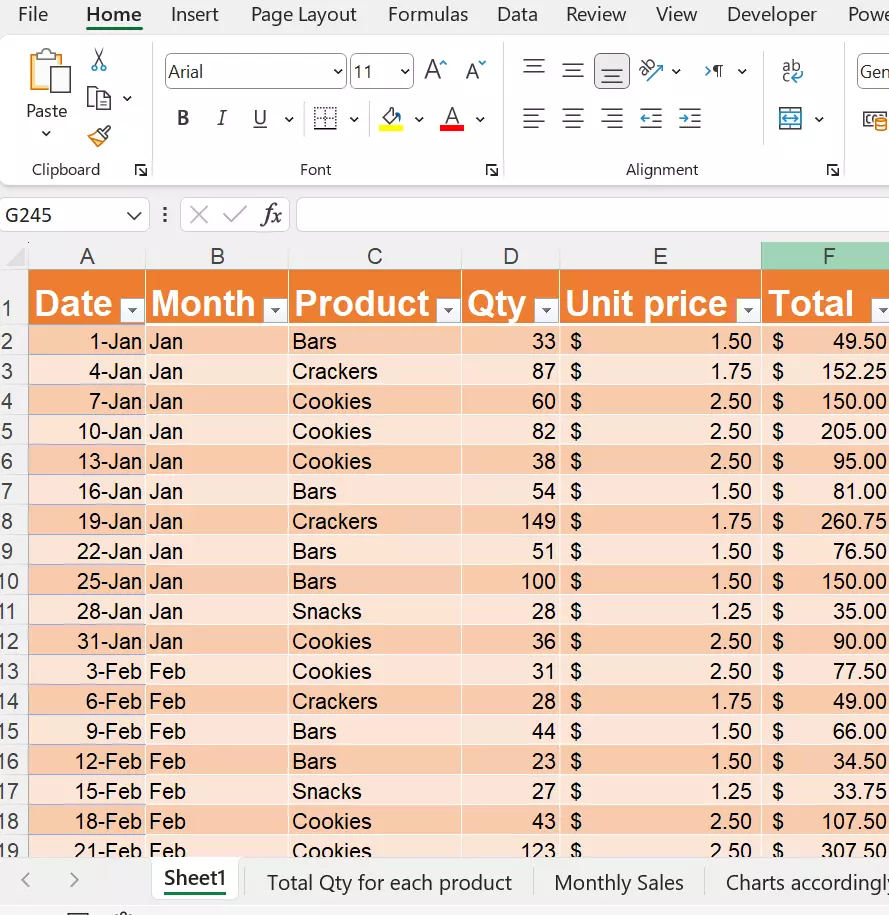Screen dimensions: 889x915
Task: Open the Font dialog launcher
Action: pos(491,170)
